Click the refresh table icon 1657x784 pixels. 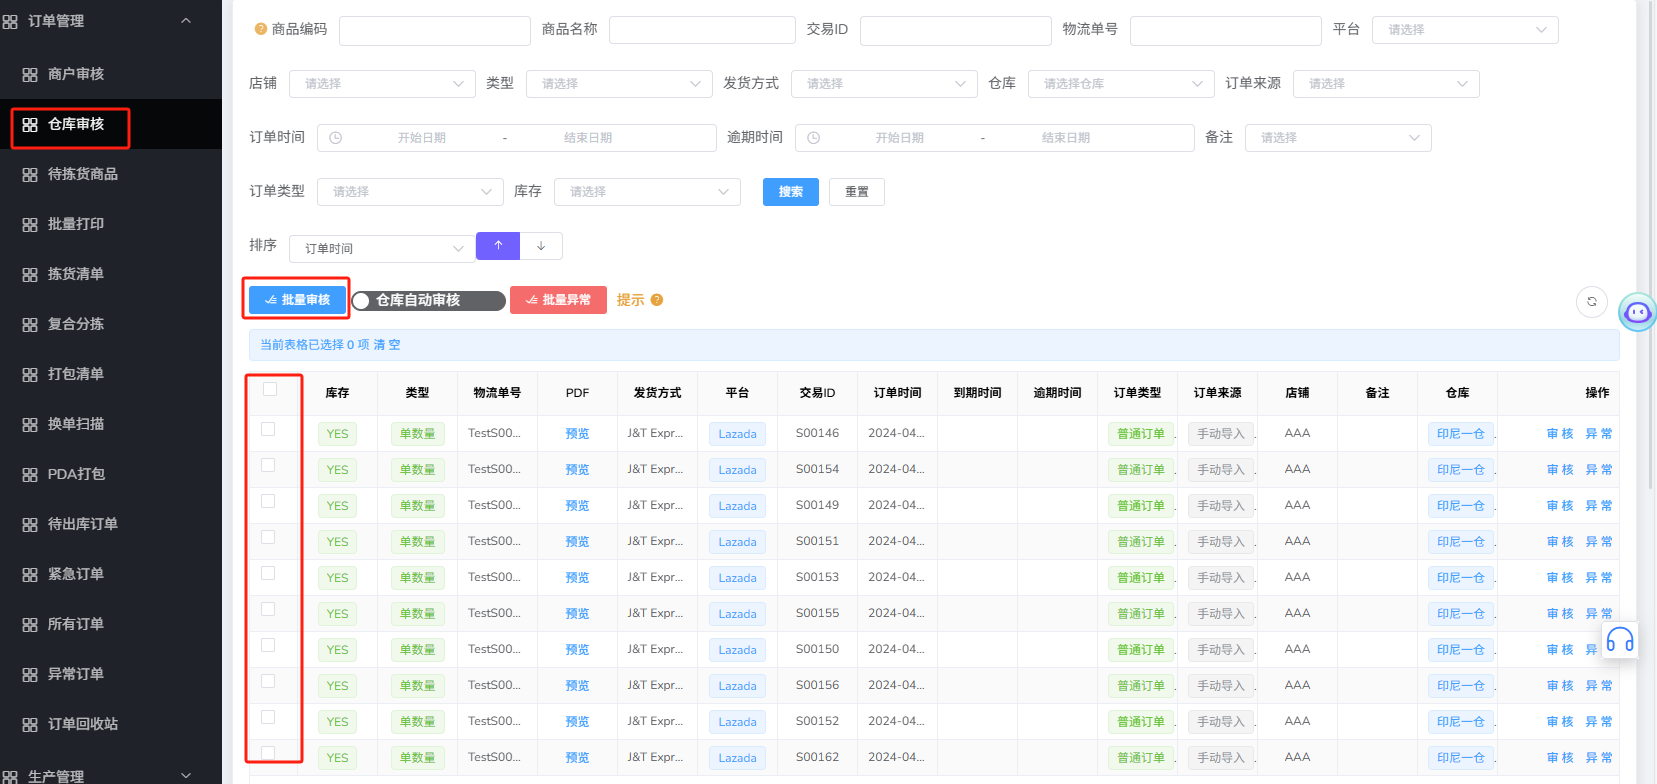(1592, 302)
